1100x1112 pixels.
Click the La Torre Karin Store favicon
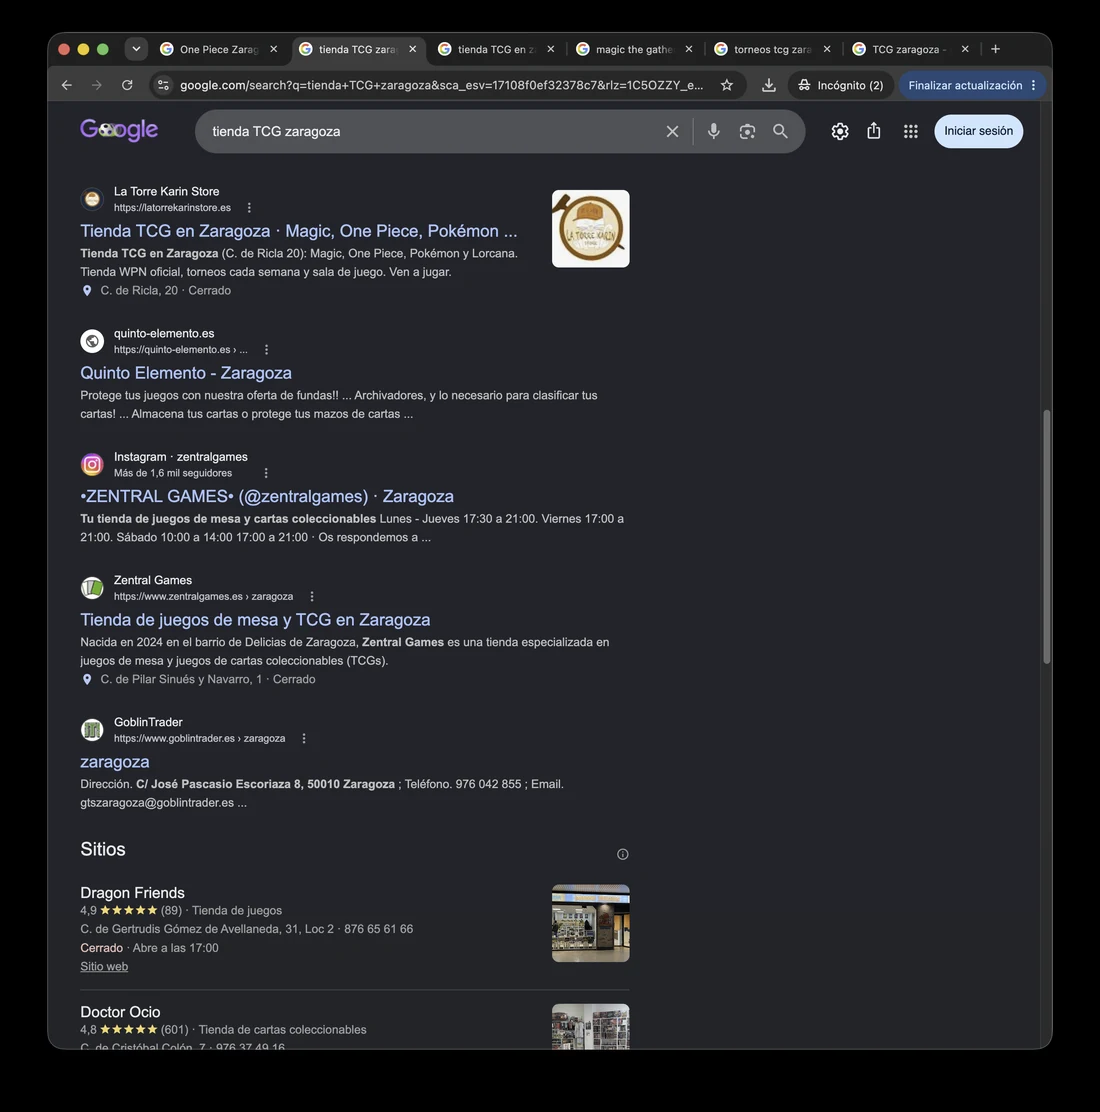(x=92, y=199)
